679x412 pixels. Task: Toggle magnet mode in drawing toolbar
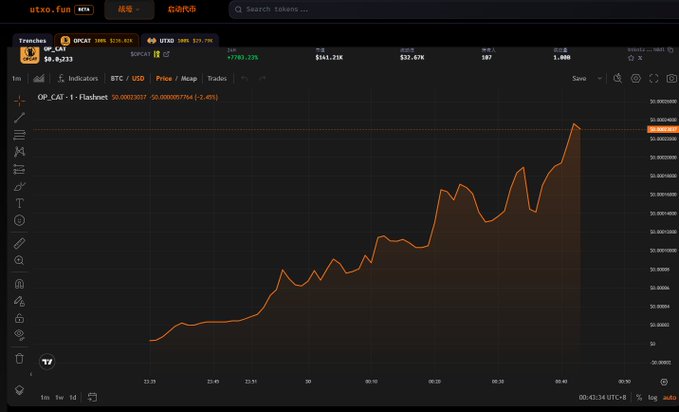pyautogui.click(x=19, y=284)
